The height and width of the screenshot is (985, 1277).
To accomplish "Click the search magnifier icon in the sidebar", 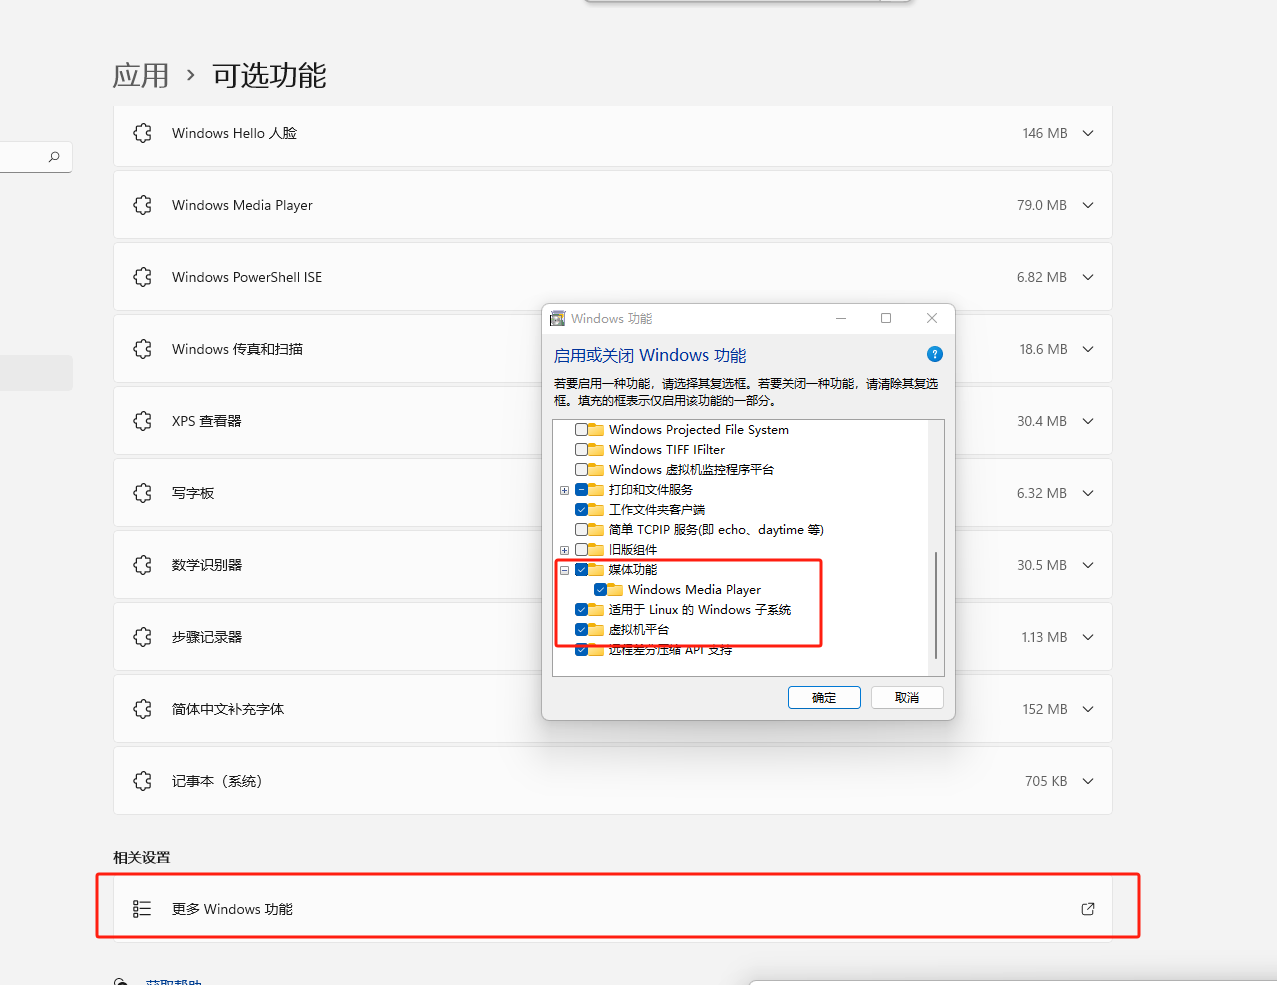I will tap(54, 157).
